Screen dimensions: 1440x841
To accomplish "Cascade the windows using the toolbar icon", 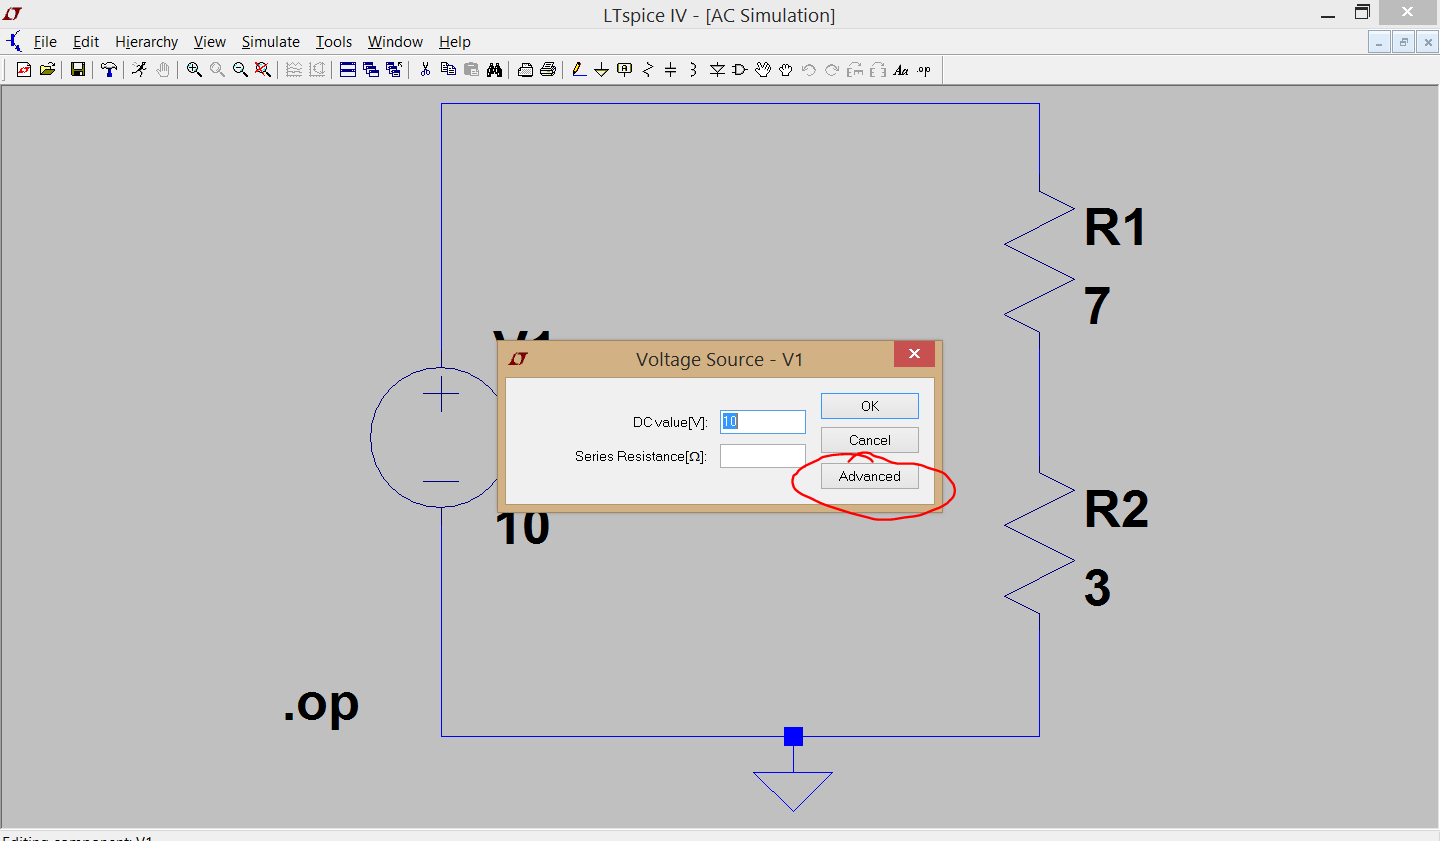I will pos(371,69).
